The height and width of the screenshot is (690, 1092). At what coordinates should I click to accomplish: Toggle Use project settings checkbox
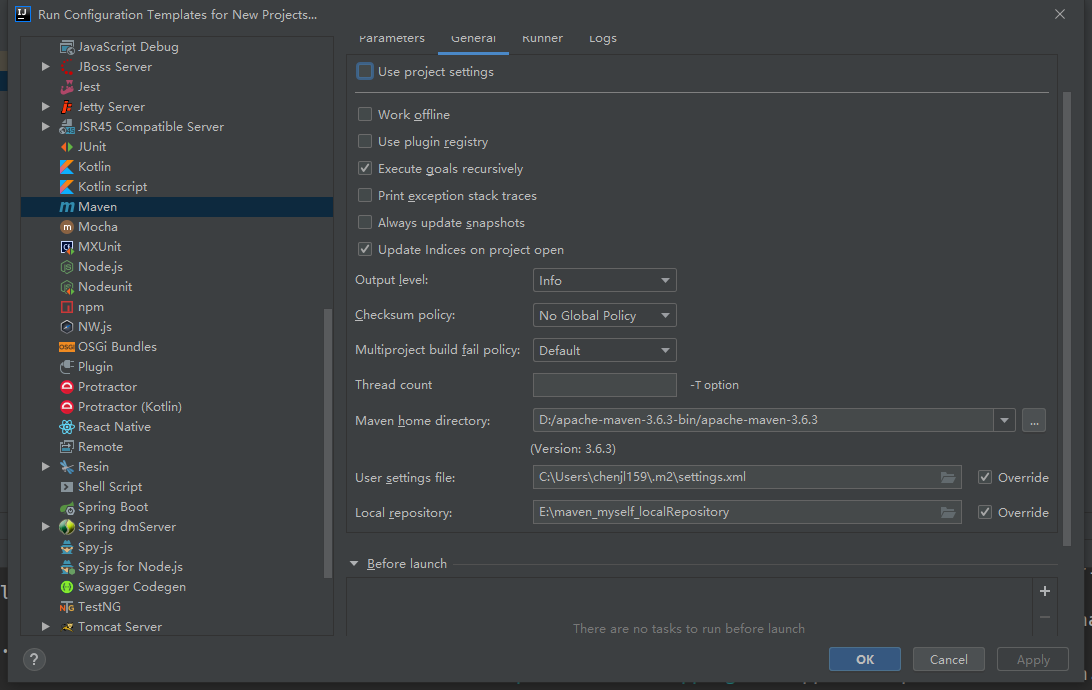(x=365, y=72)
